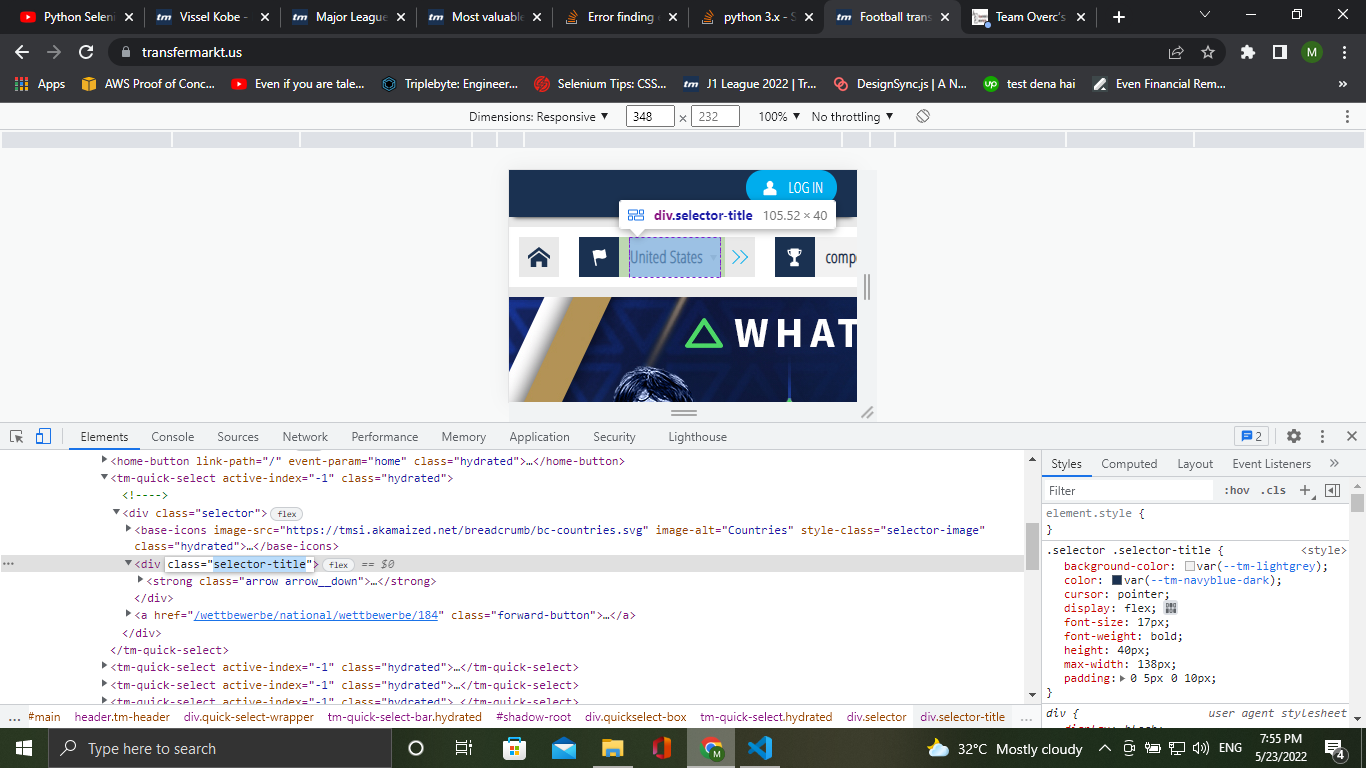This screenshot has height=768, width=1366.
Task: Click the home icon on the webpage
Action: (x=539, y=257)
